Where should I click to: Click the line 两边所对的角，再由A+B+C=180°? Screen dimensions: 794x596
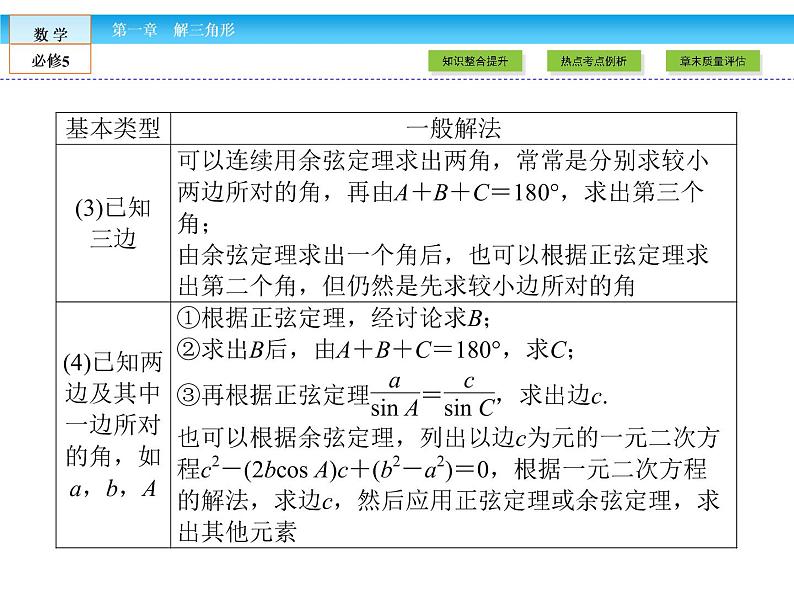point(441,192)
